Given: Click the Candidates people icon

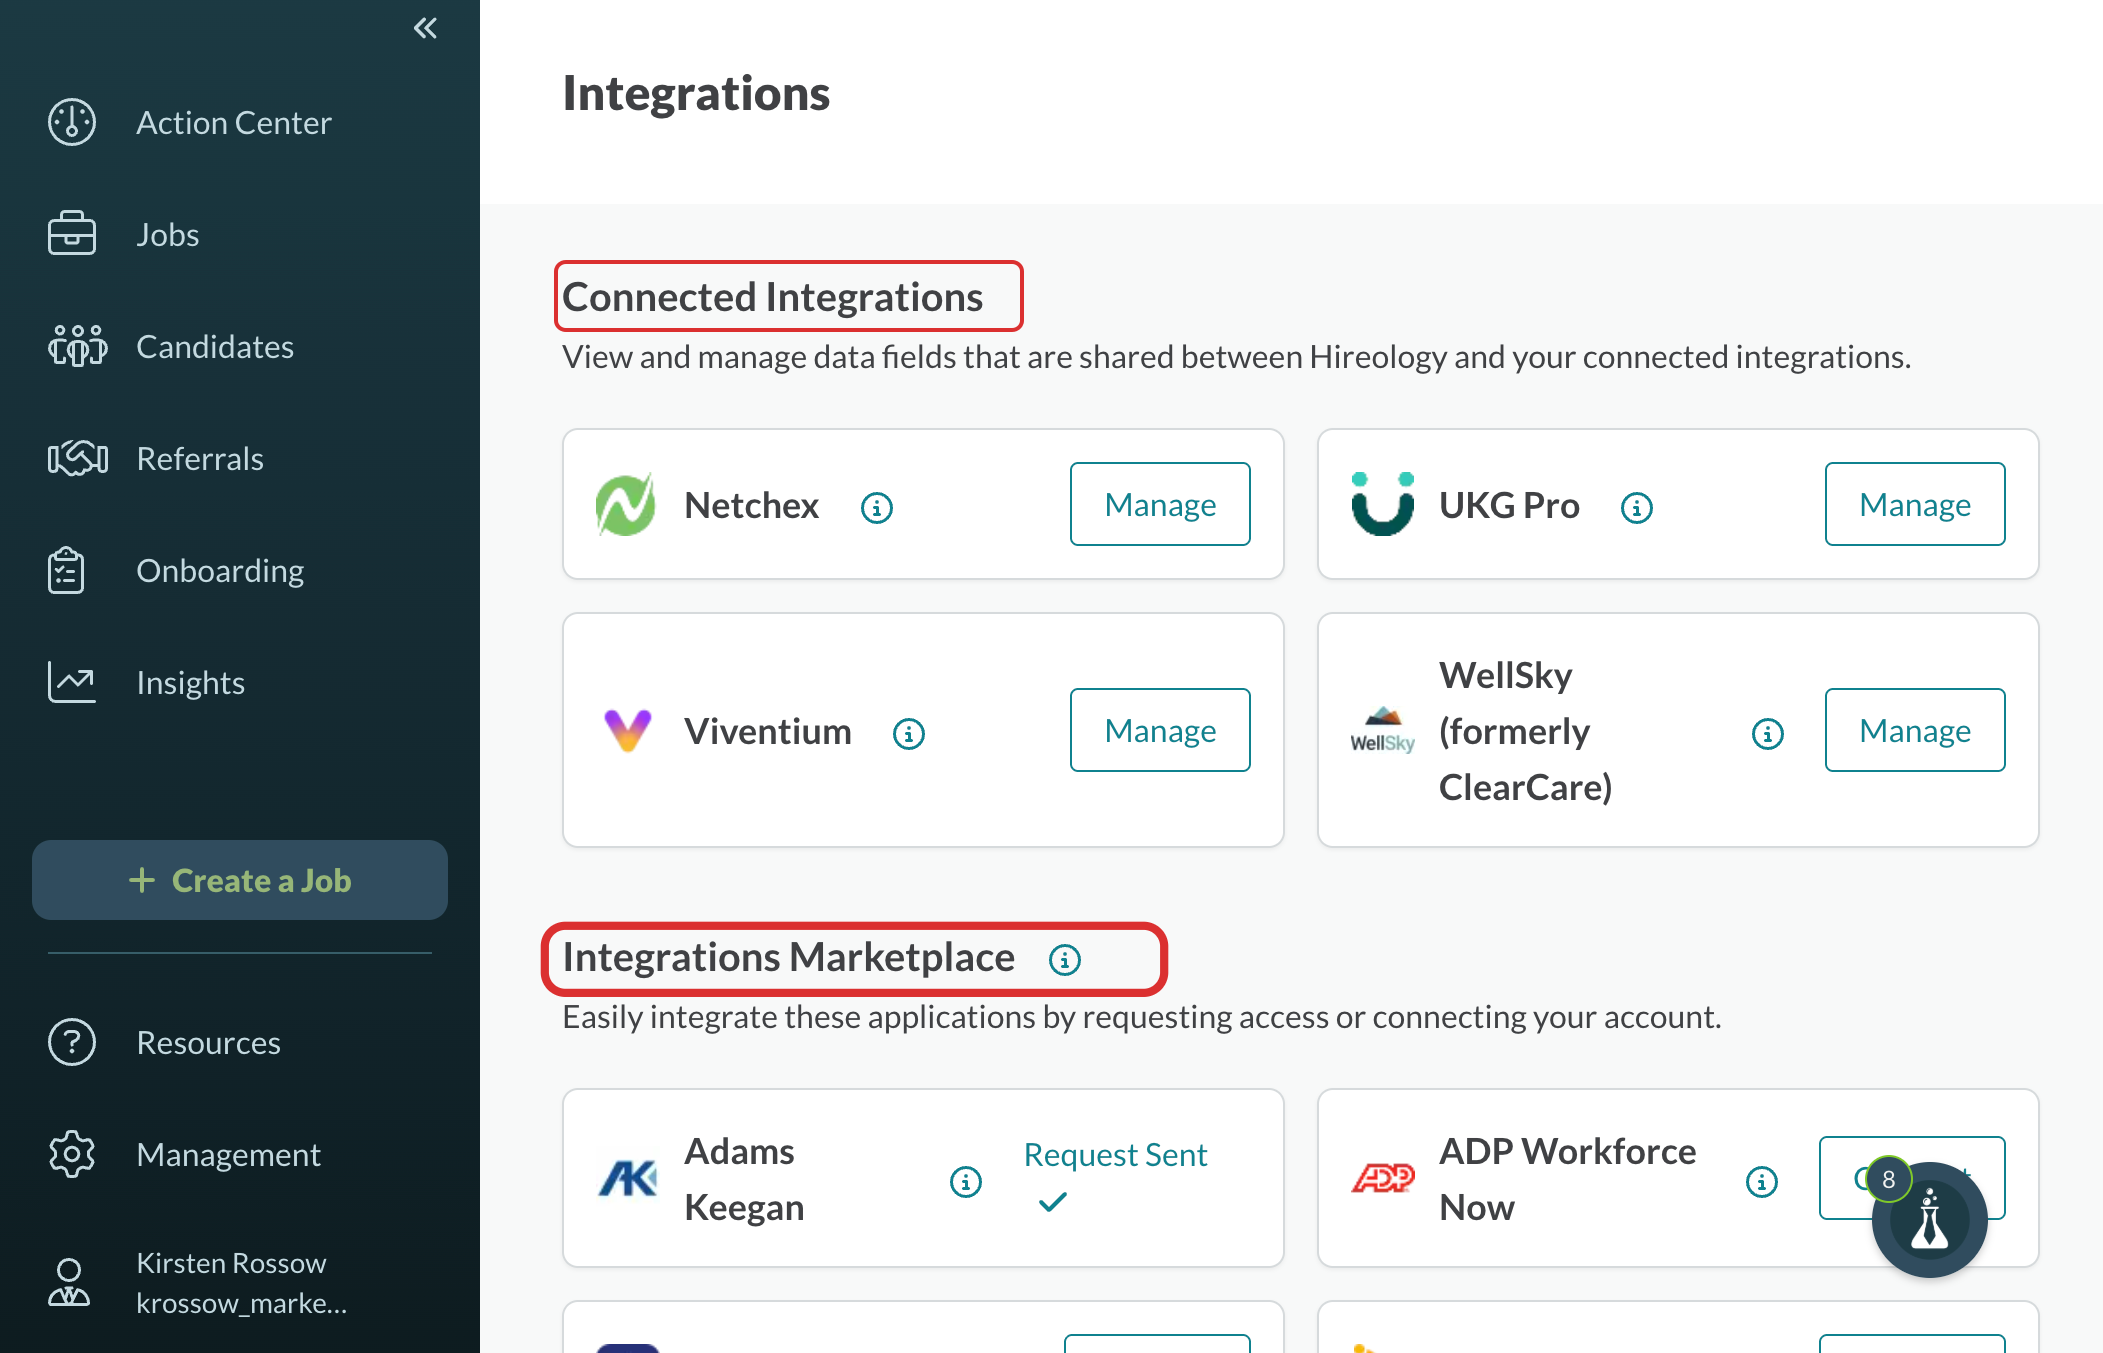Looking at the screenshot, I should coord(77,346).
